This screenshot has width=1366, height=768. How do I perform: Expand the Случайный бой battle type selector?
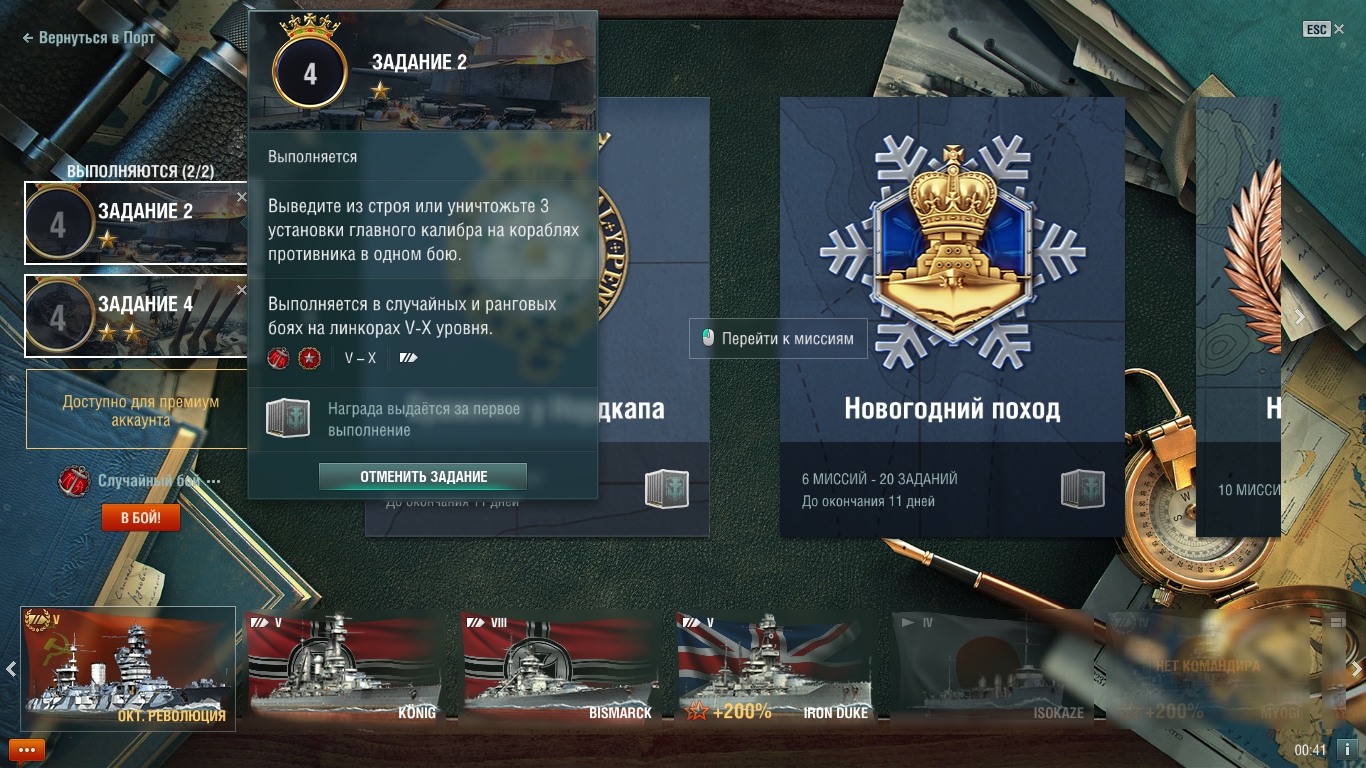pyautogui.click(x=140, y=481)
